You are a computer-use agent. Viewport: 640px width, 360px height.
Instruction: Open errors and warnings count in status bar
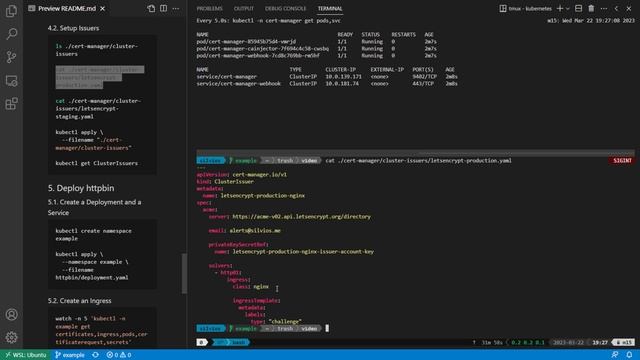click(x=119, y=355)
